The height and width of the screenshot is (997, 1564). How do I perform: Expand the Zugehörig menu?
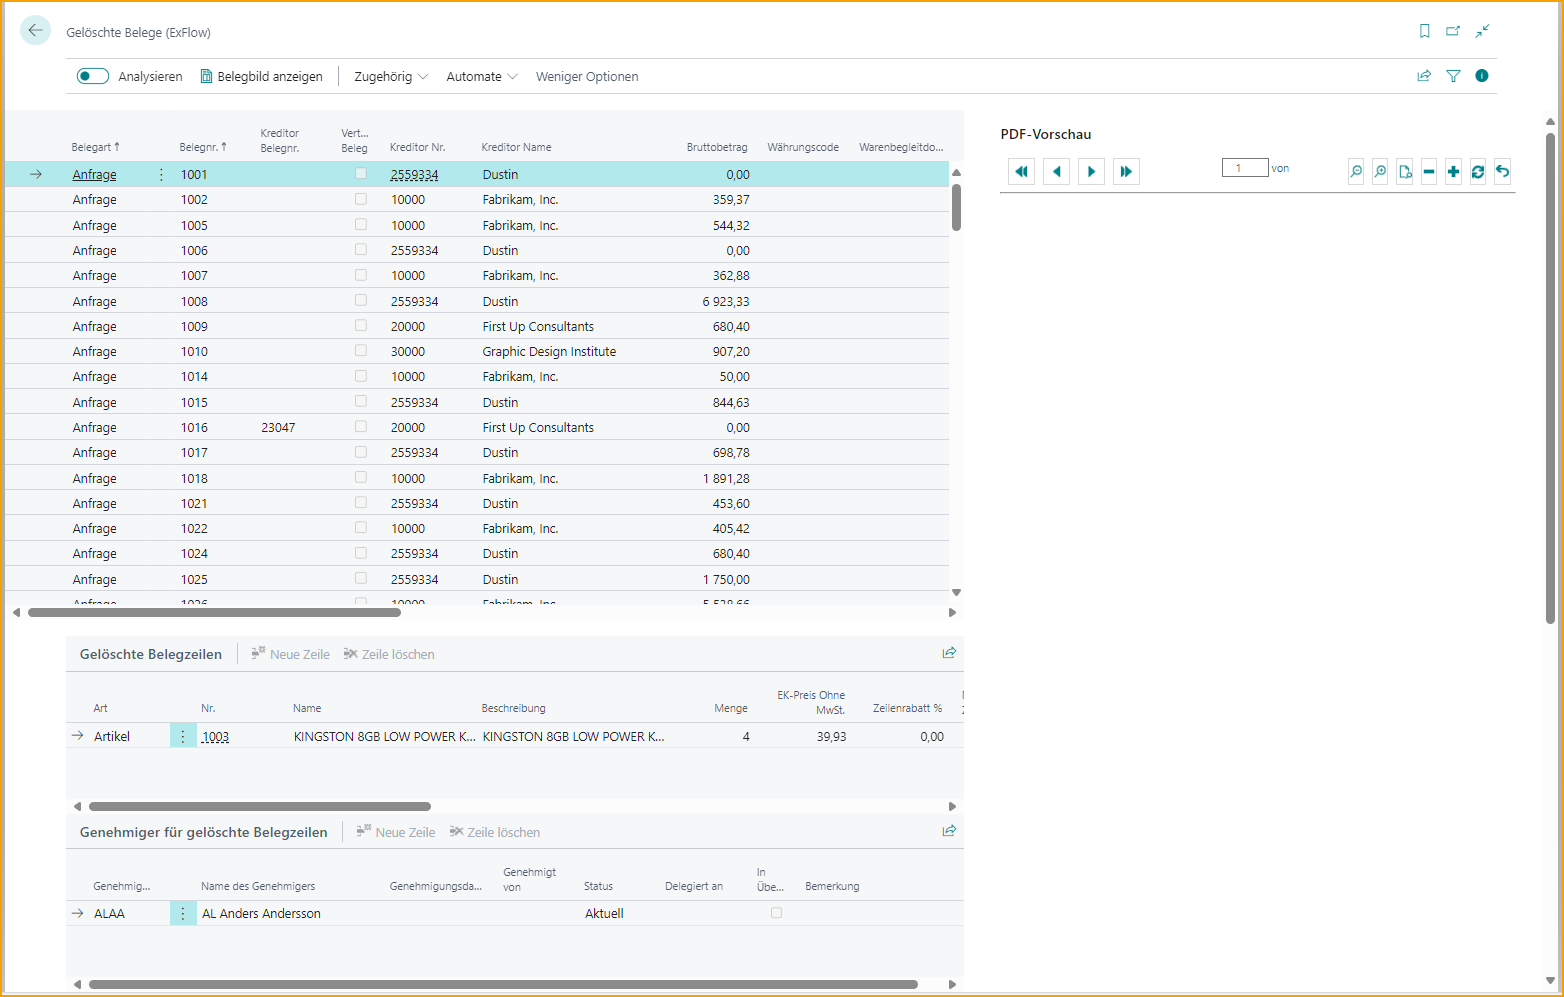tap(391, 77)
